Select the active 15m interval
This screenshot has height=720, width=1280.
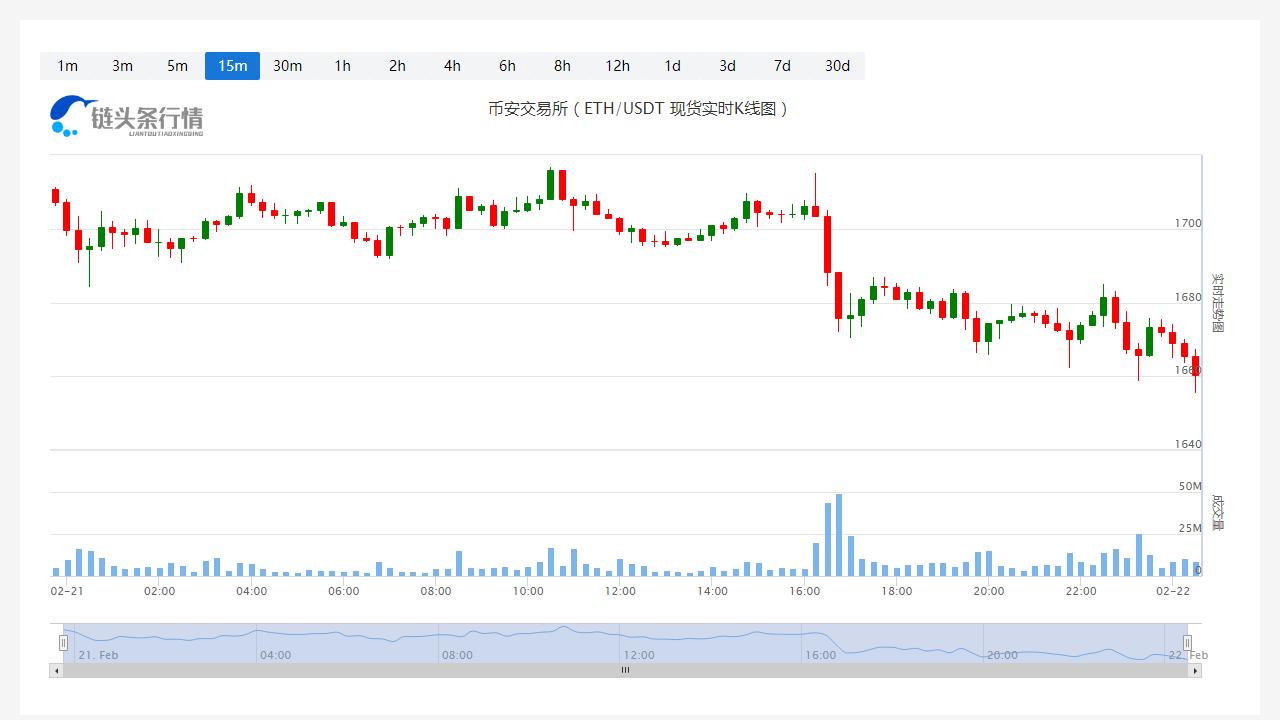[x=232, y=66]
